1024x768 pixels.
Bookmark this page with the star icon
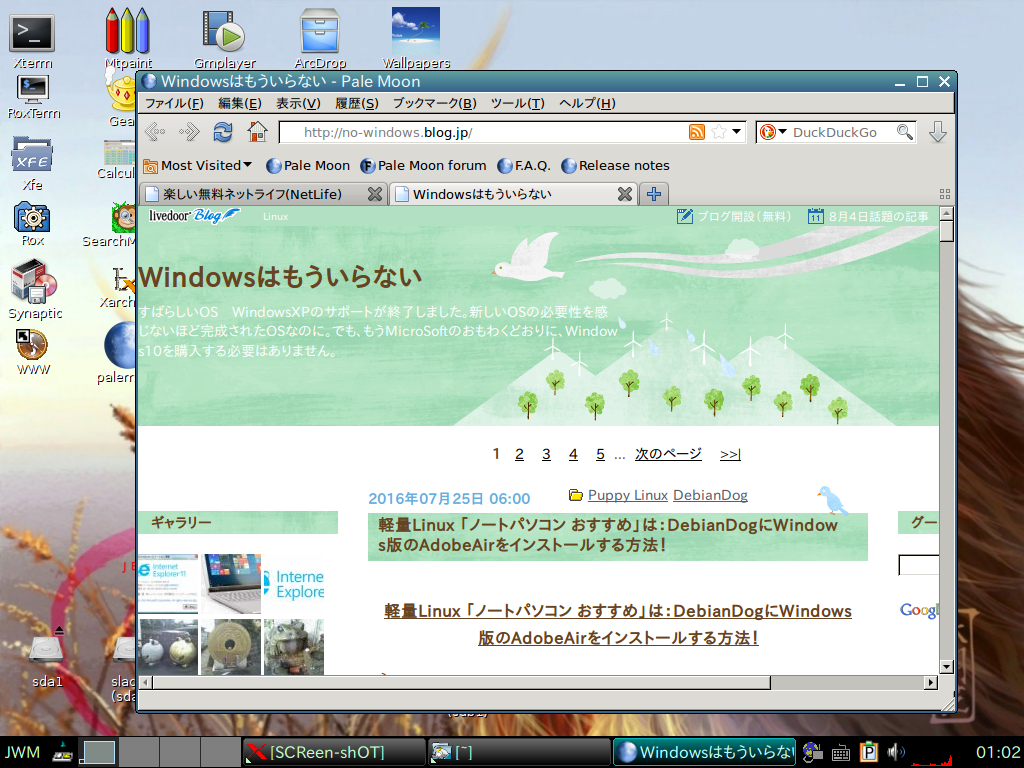click(719, 132)
